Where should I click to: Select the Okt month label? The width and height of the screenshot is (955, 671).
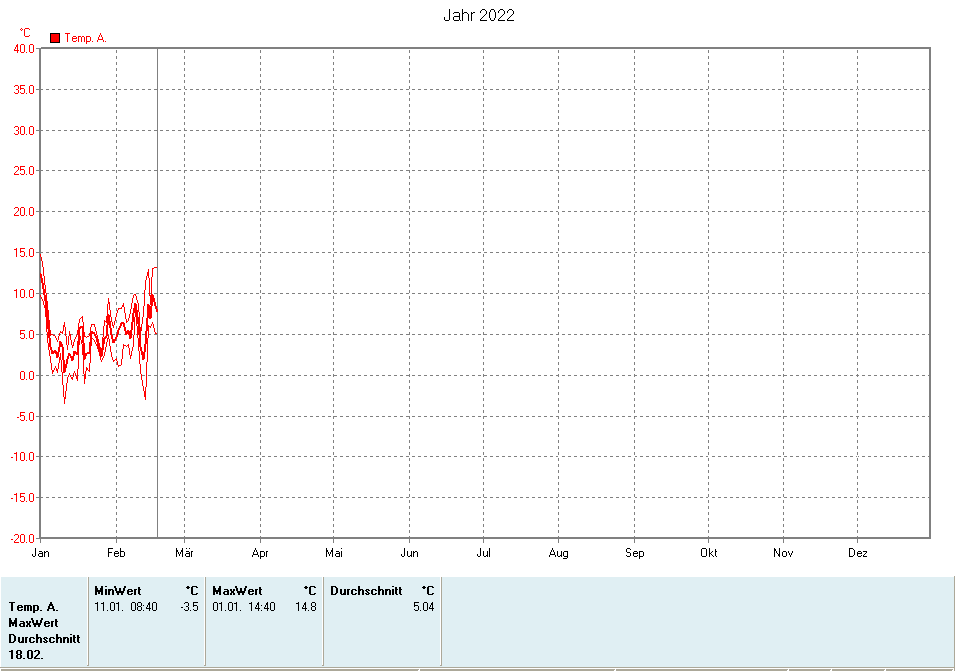(708, 553)
